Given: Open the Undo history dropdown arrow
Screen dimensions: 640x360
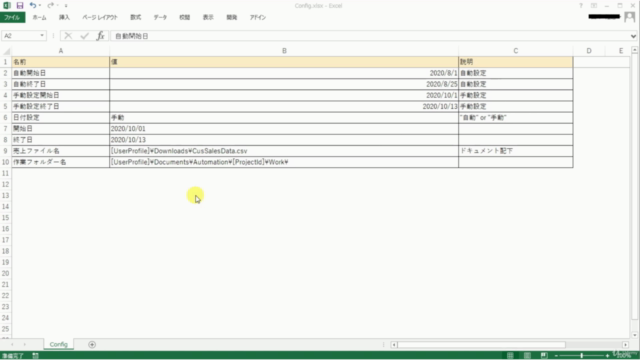Looking at the screenshot, I should (40, 6).
